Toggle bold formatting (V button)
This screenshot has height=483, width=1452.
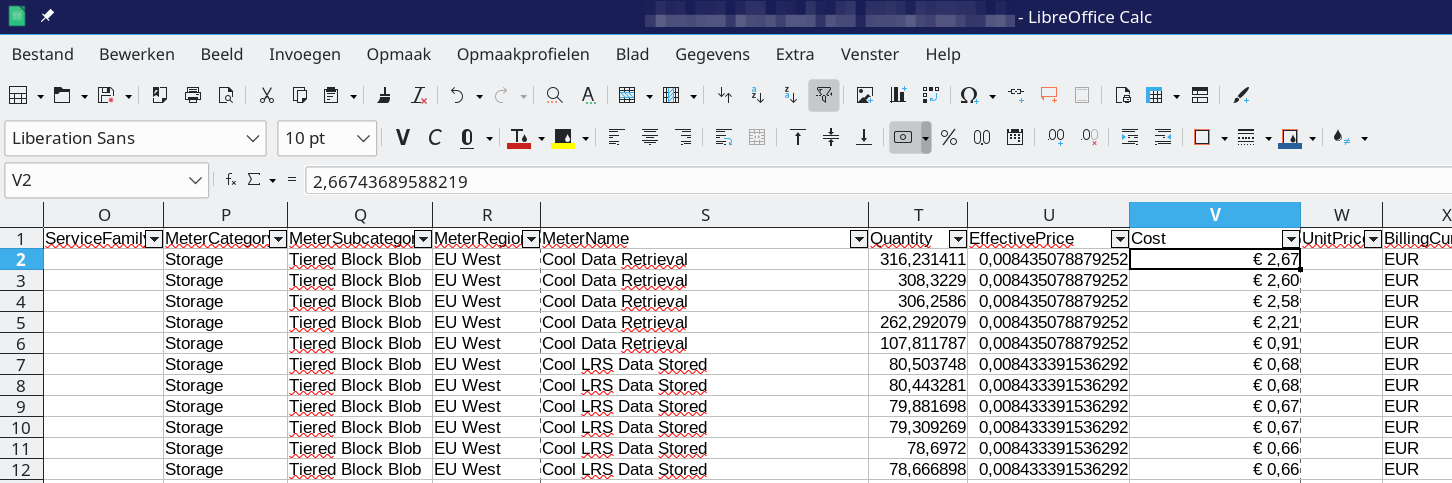click(x=402, y=138)
